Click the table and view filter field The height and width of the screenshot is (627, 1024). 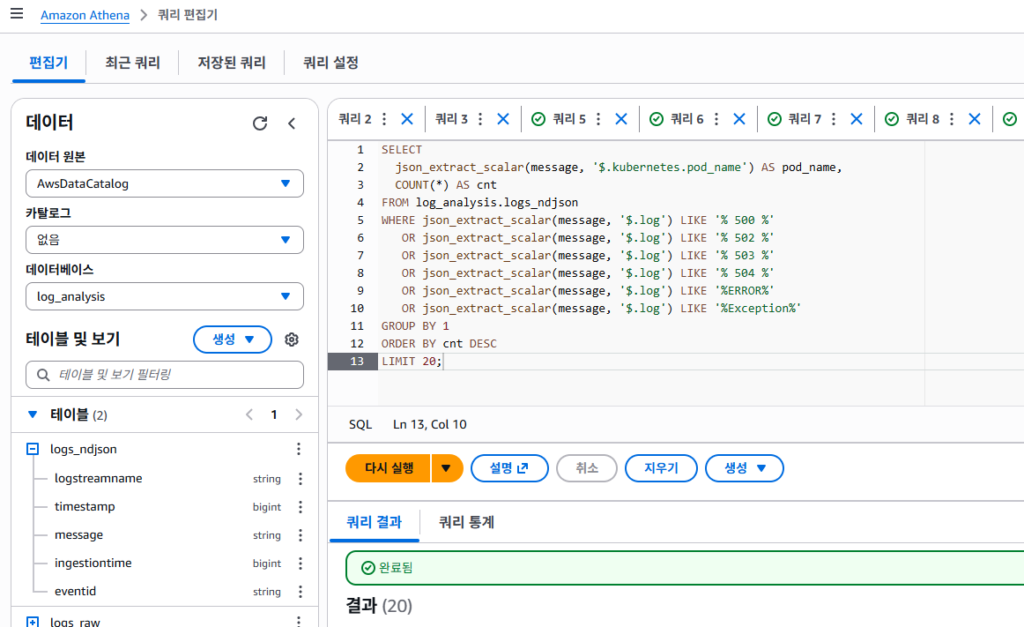165,375
